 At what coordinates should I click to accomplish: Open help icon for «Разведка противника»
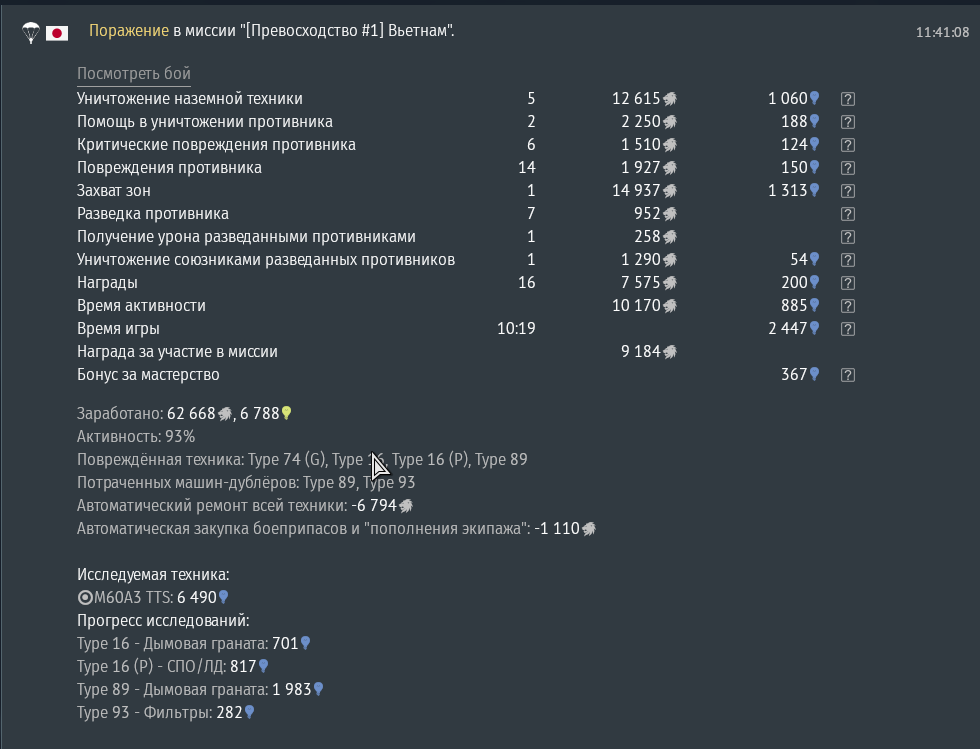pyautogui.click(x=848, y=214)
